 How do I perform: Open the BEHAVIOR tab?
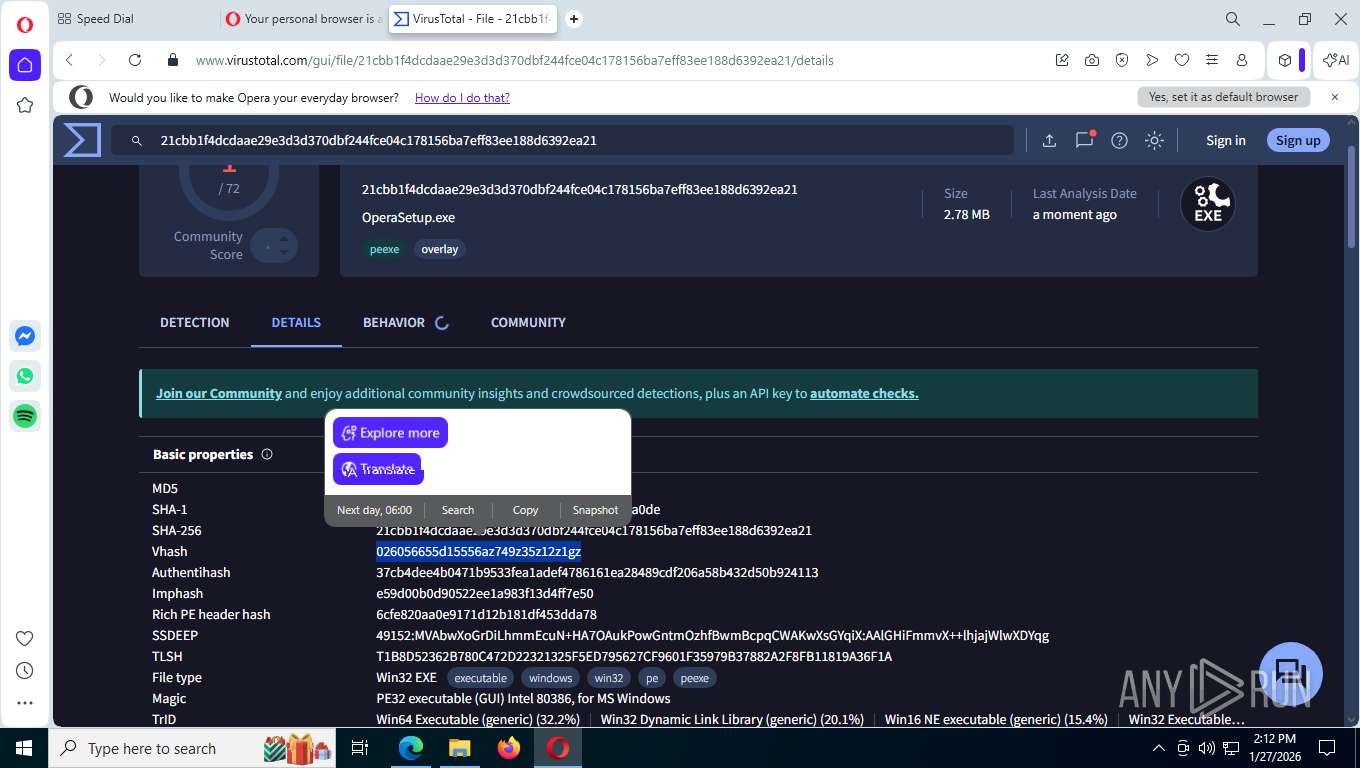point(394,322)
